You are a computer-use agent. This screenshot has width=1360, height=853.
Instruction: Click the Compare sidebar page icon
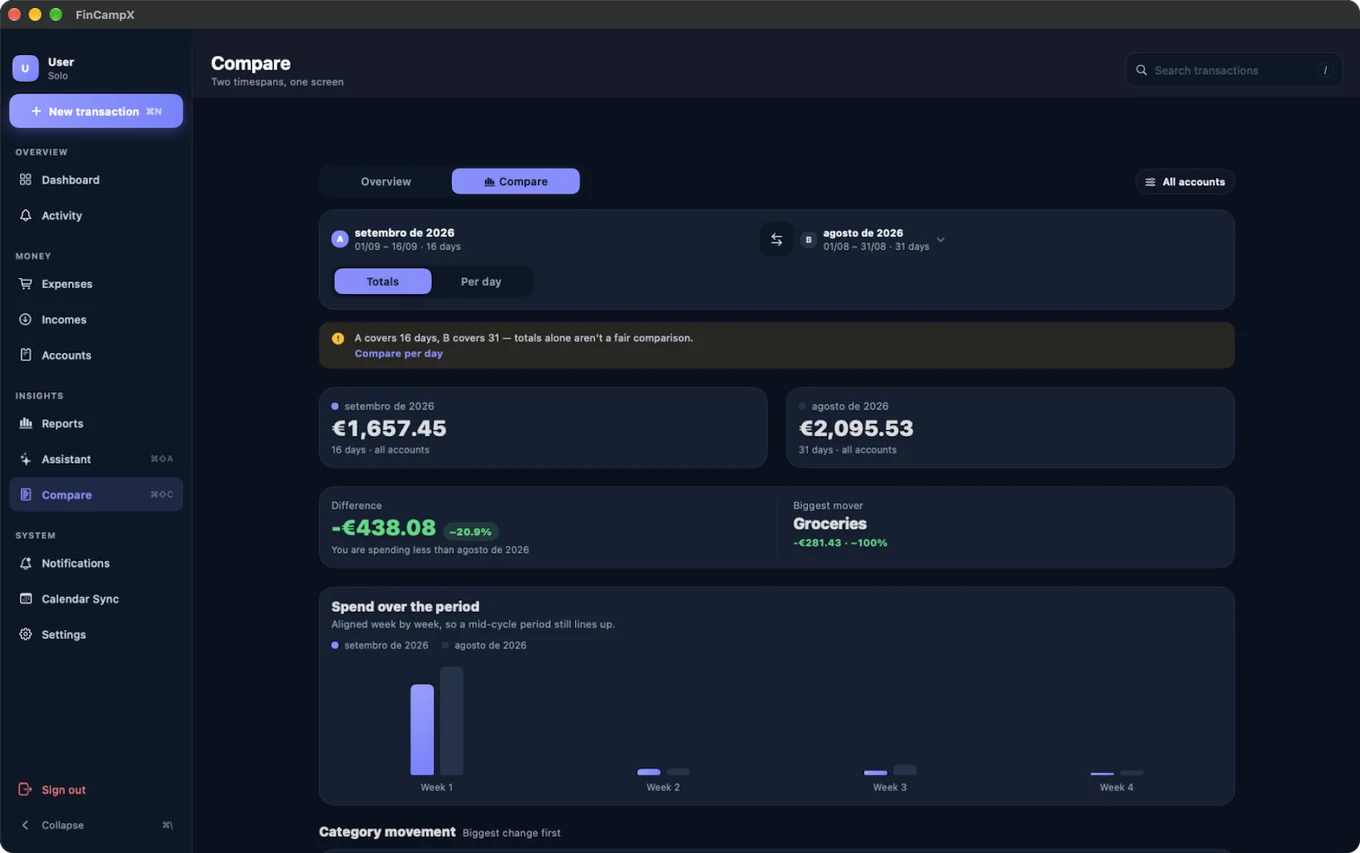tap(26, 495)
